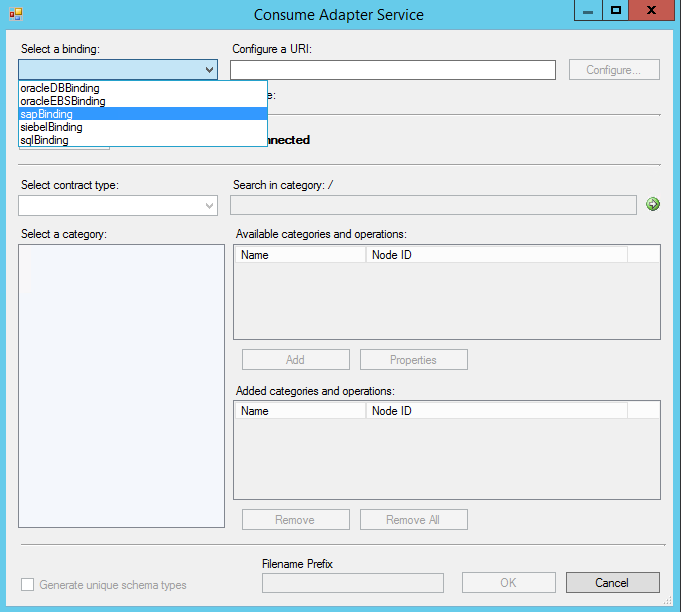681x612 pixels.
Task: Pick siebelBinding from the dropdown list
Action: click(143, 127)
